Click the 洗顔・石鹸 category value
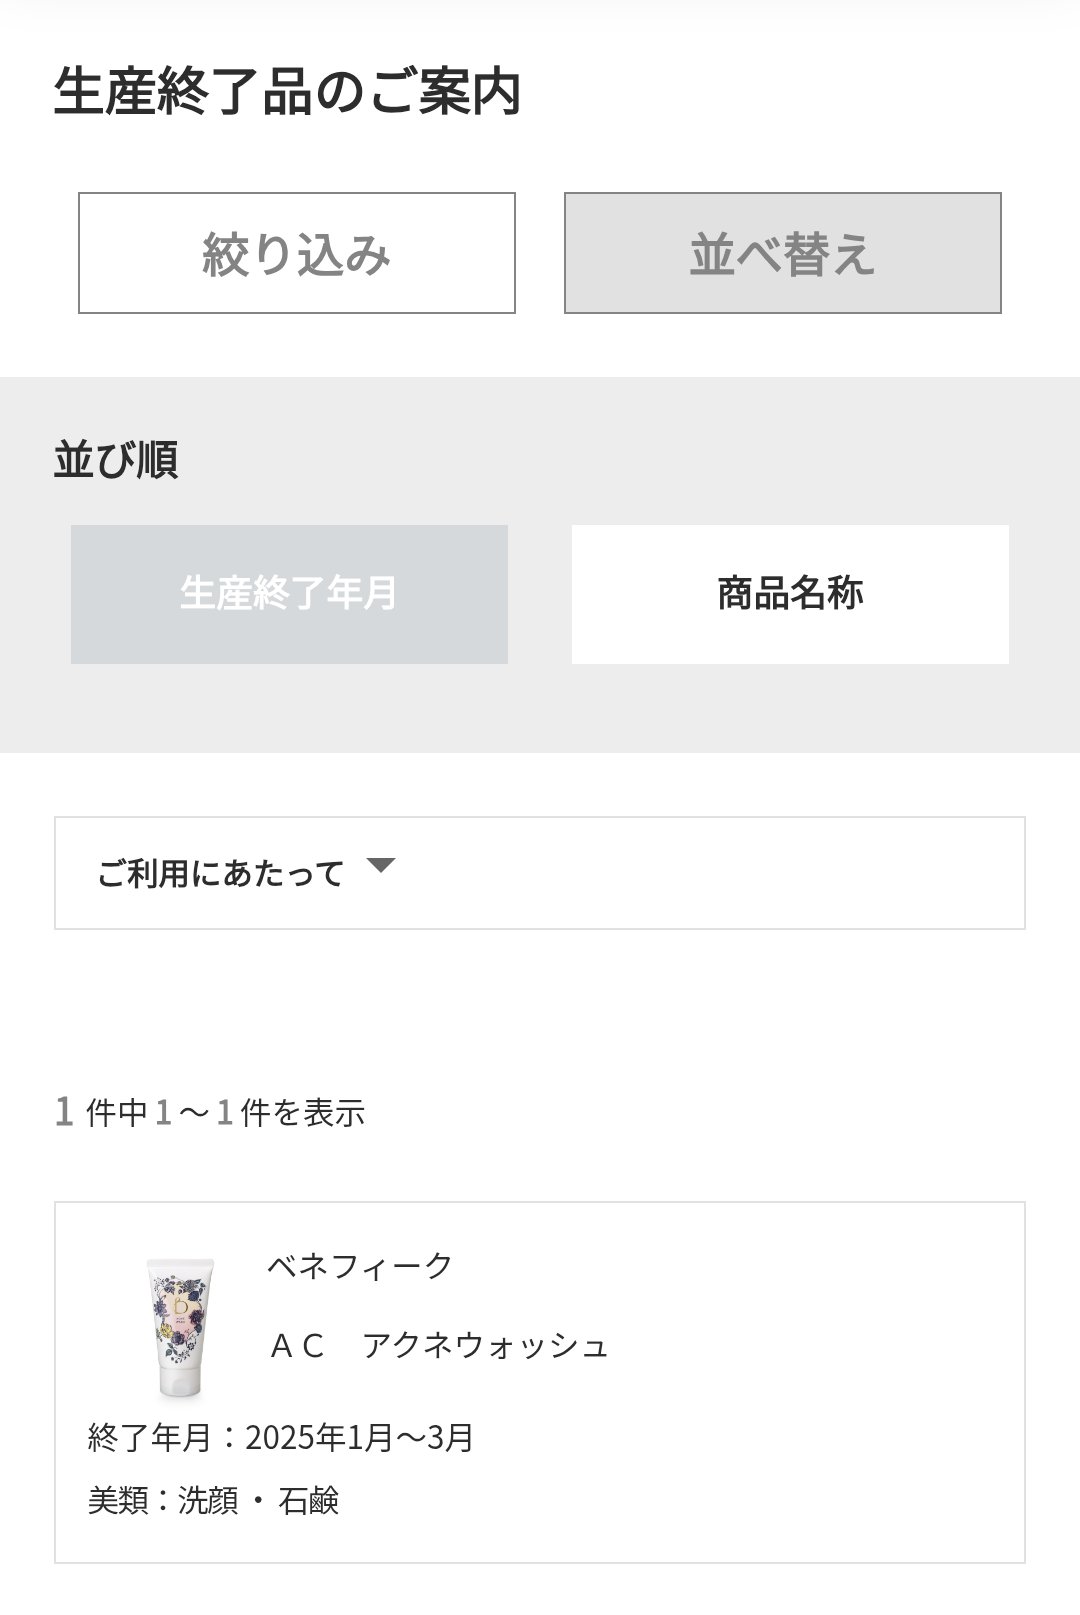Image resolution: width=1080 pixels, height=1615 pixels. (259, 1501)
